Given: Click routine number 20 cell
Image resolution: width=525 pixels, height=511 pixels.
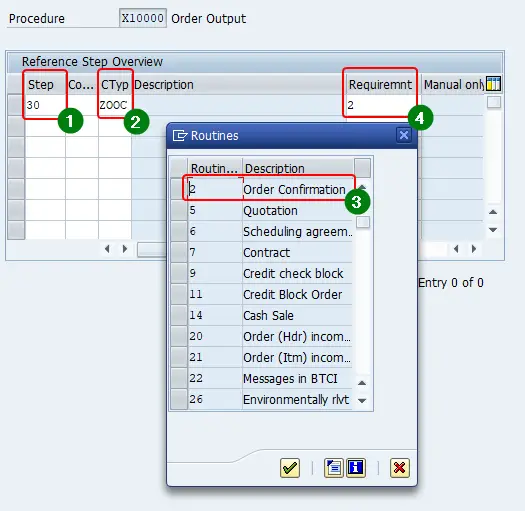Looking at the screenshot, I should 215,336.
